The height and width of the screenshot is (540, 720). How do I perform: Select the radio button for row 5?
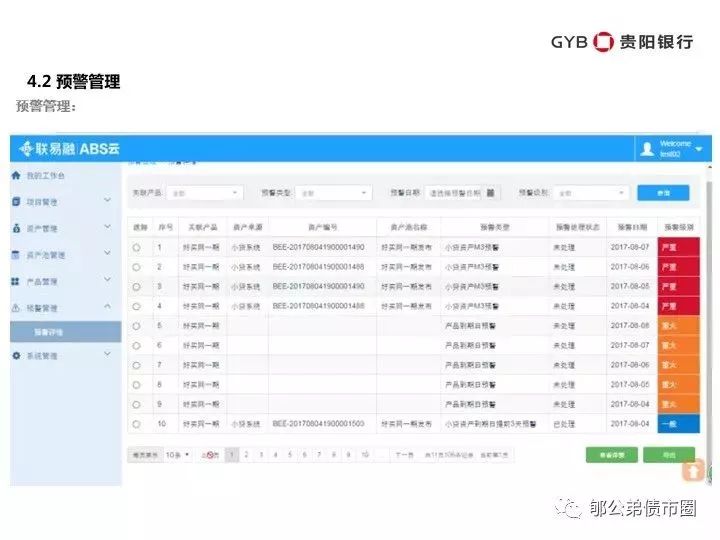click(x=136, y=326)
